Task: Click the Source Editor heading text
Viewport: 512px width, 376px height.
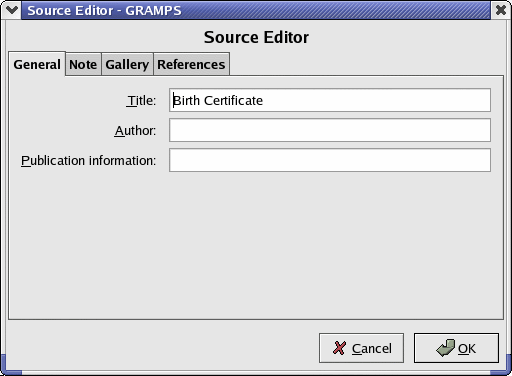Action: (x=256, y=37)
